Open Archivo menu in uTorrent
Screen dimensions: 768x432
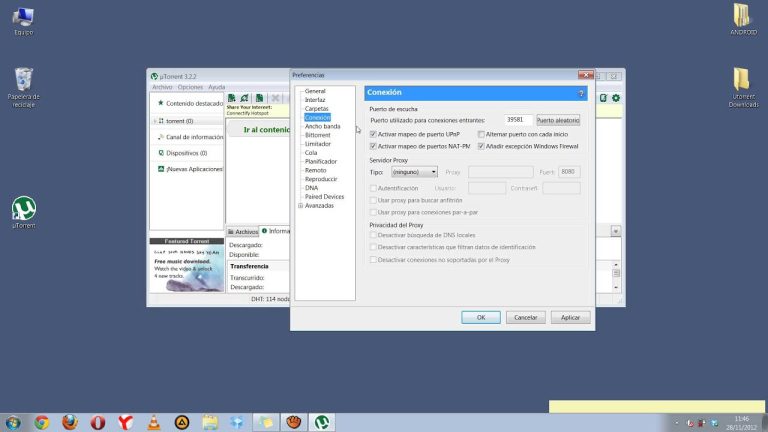[162, 87]
